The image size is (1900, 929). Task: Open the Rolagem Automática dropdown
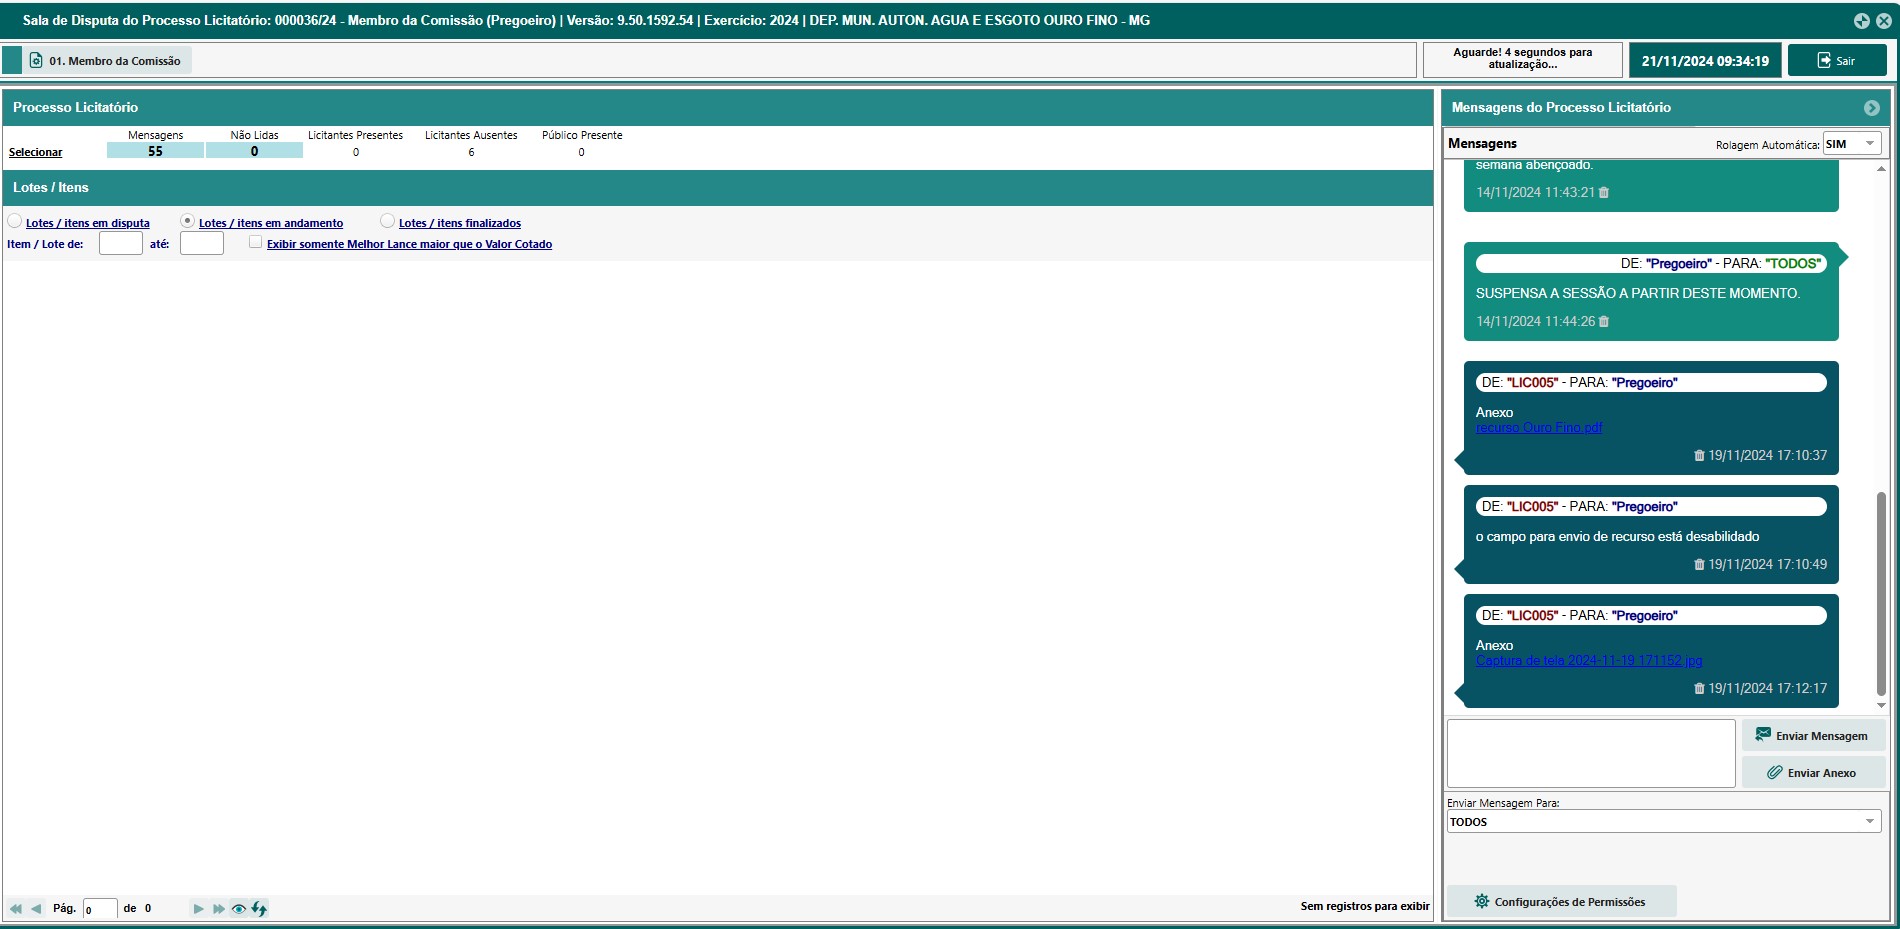pos(1851,144)
